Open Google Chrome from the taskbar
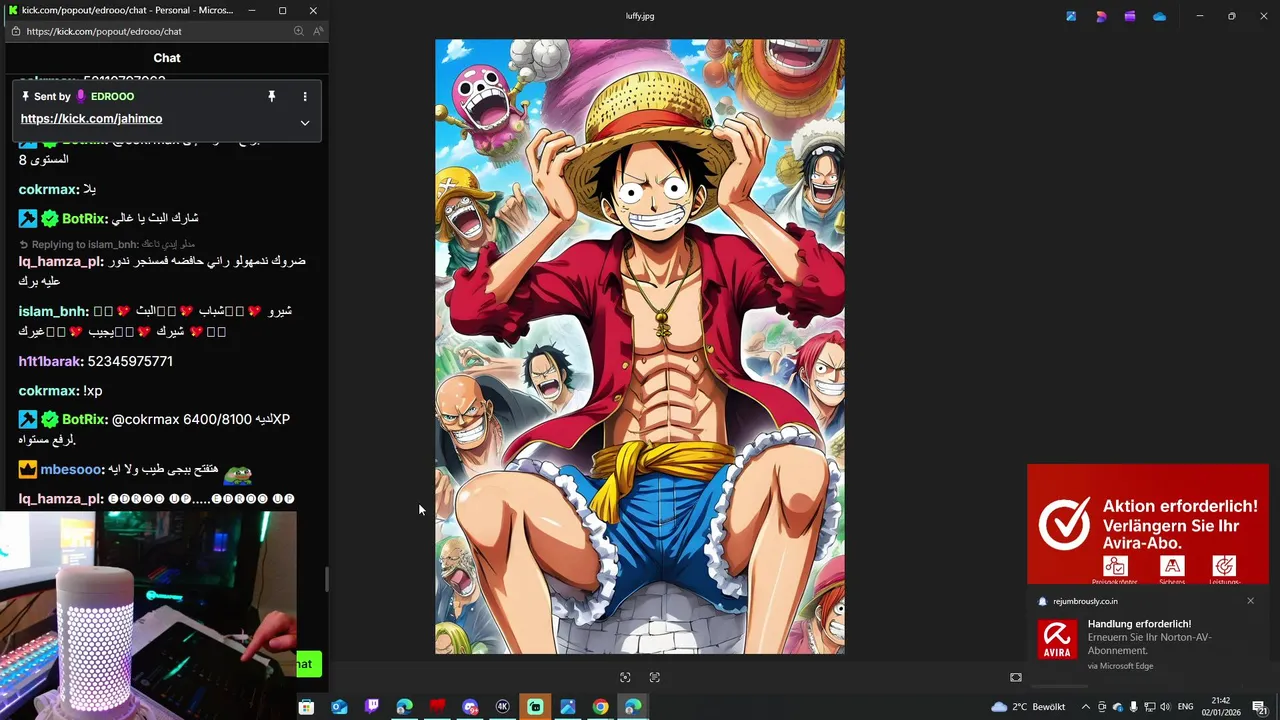This screenshot has height=720, width=1280. pyautogui.click(x=600, y=707)
